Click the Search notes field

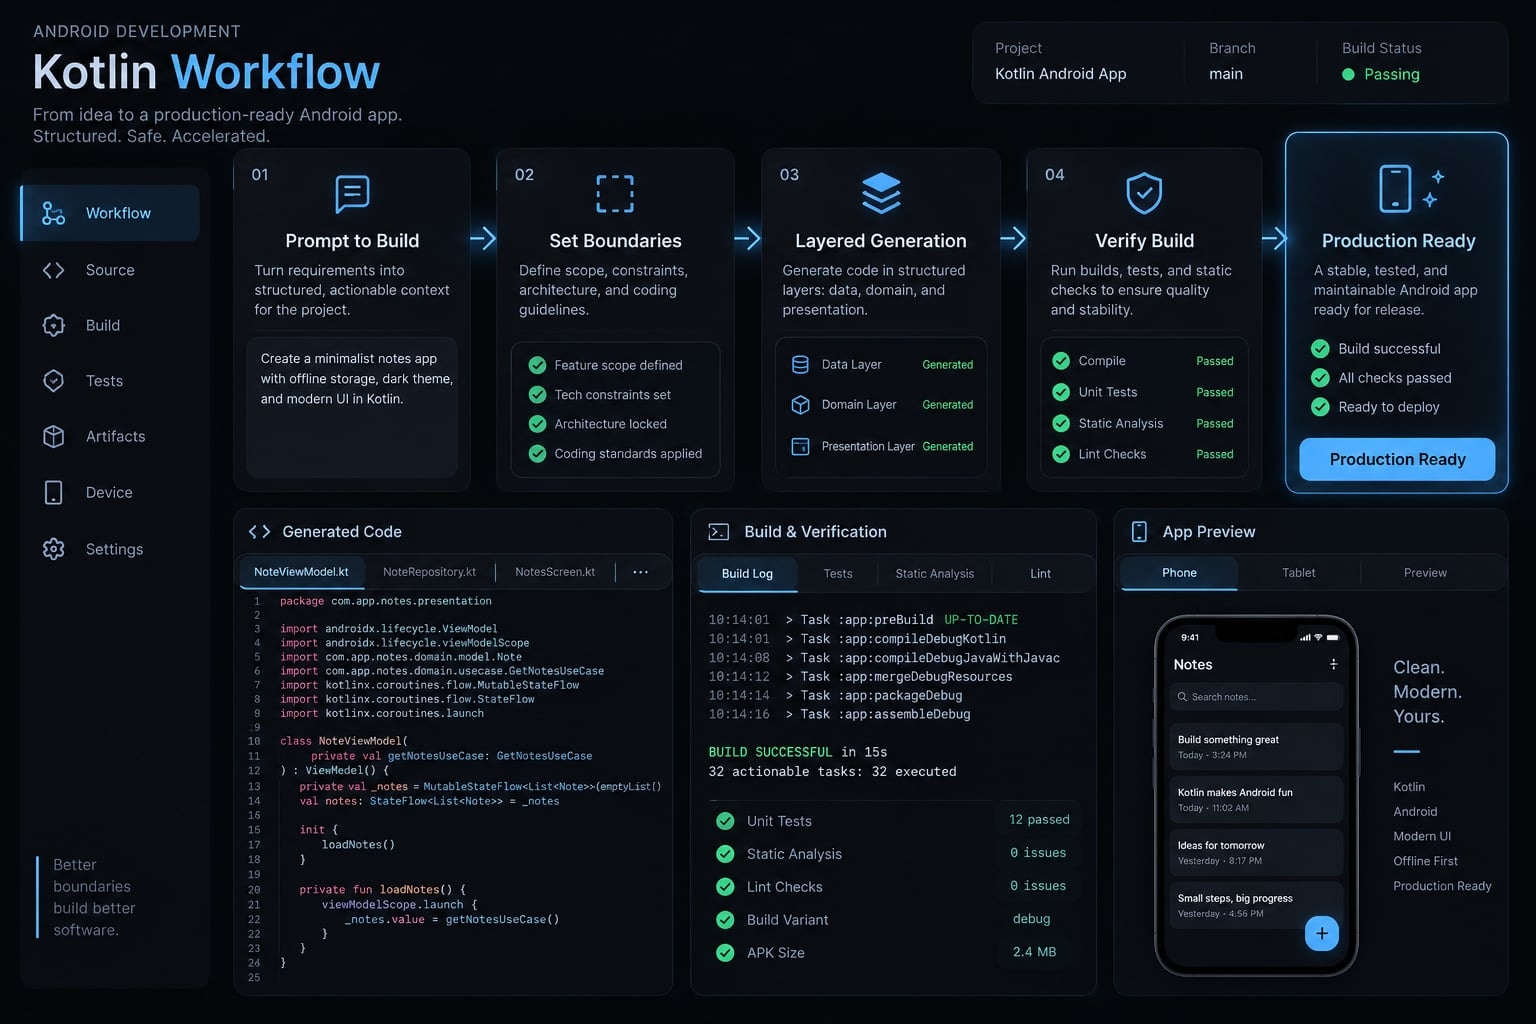[x=1256, y=697]
